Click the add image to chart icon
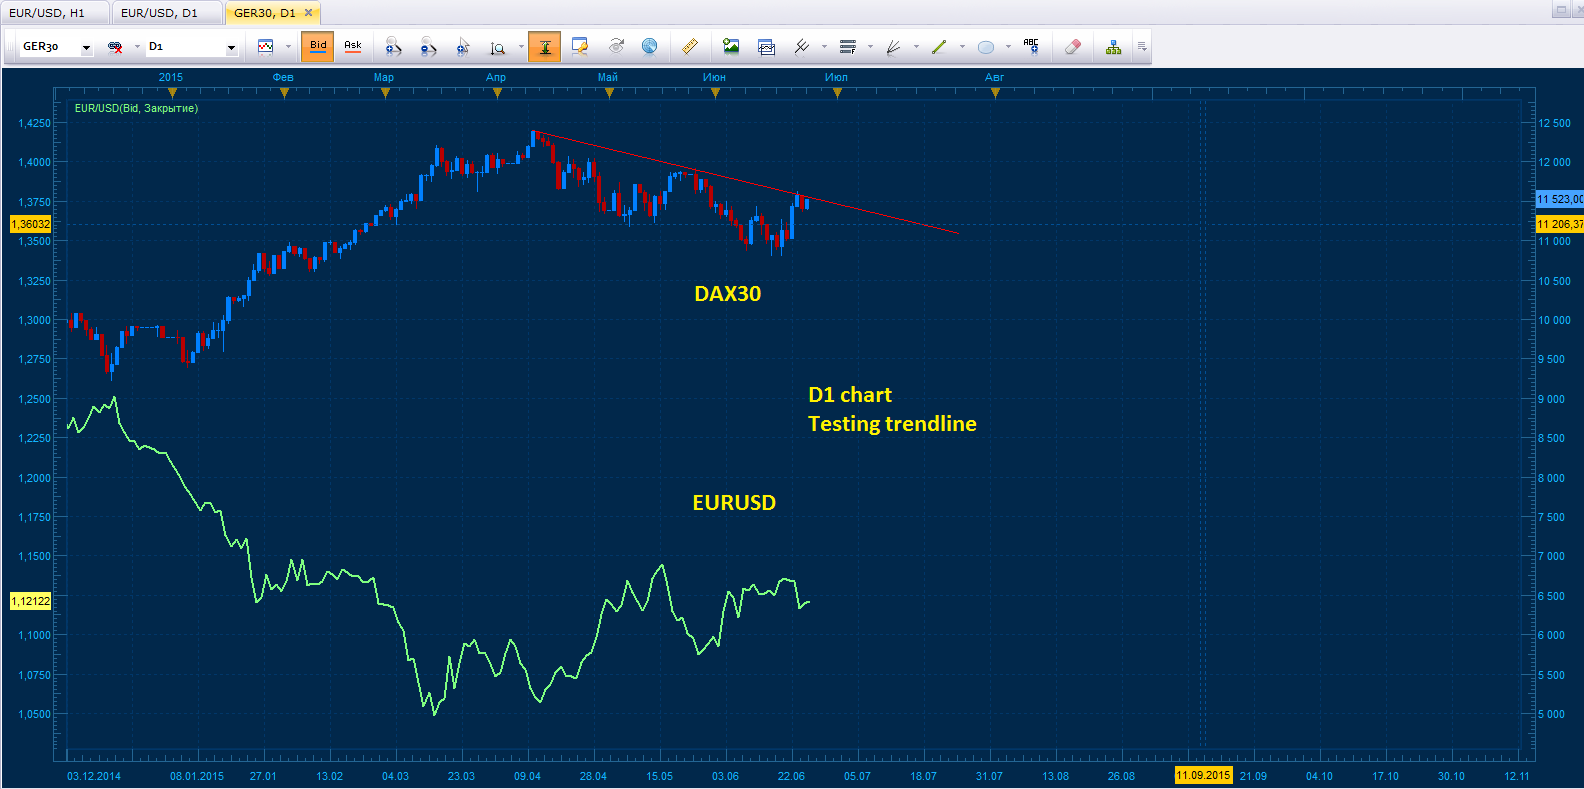 pyautogui.click(x=731, y=46)
